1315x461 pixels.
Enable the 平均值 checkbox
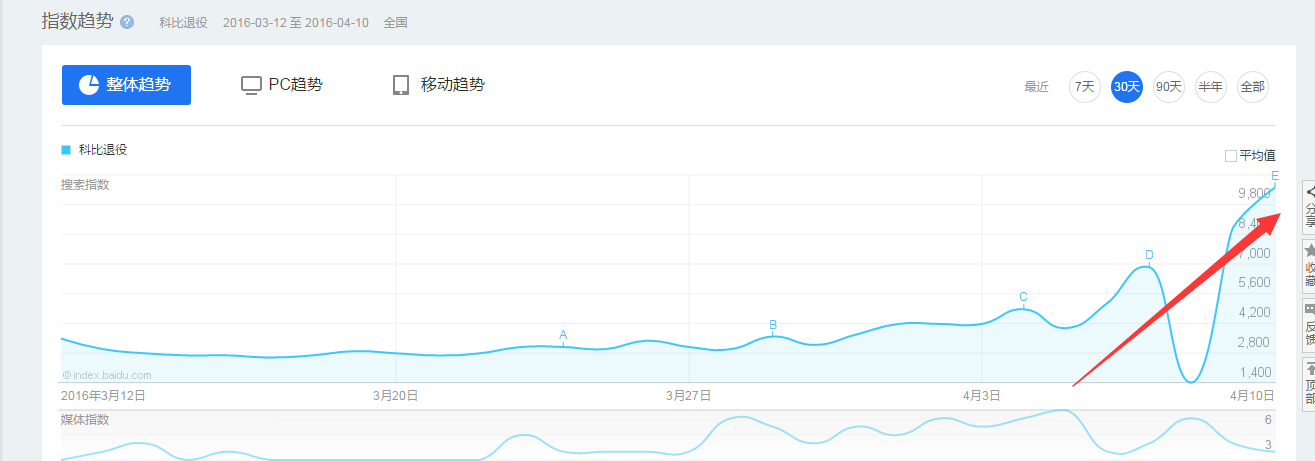click(x=1231, y=155)
